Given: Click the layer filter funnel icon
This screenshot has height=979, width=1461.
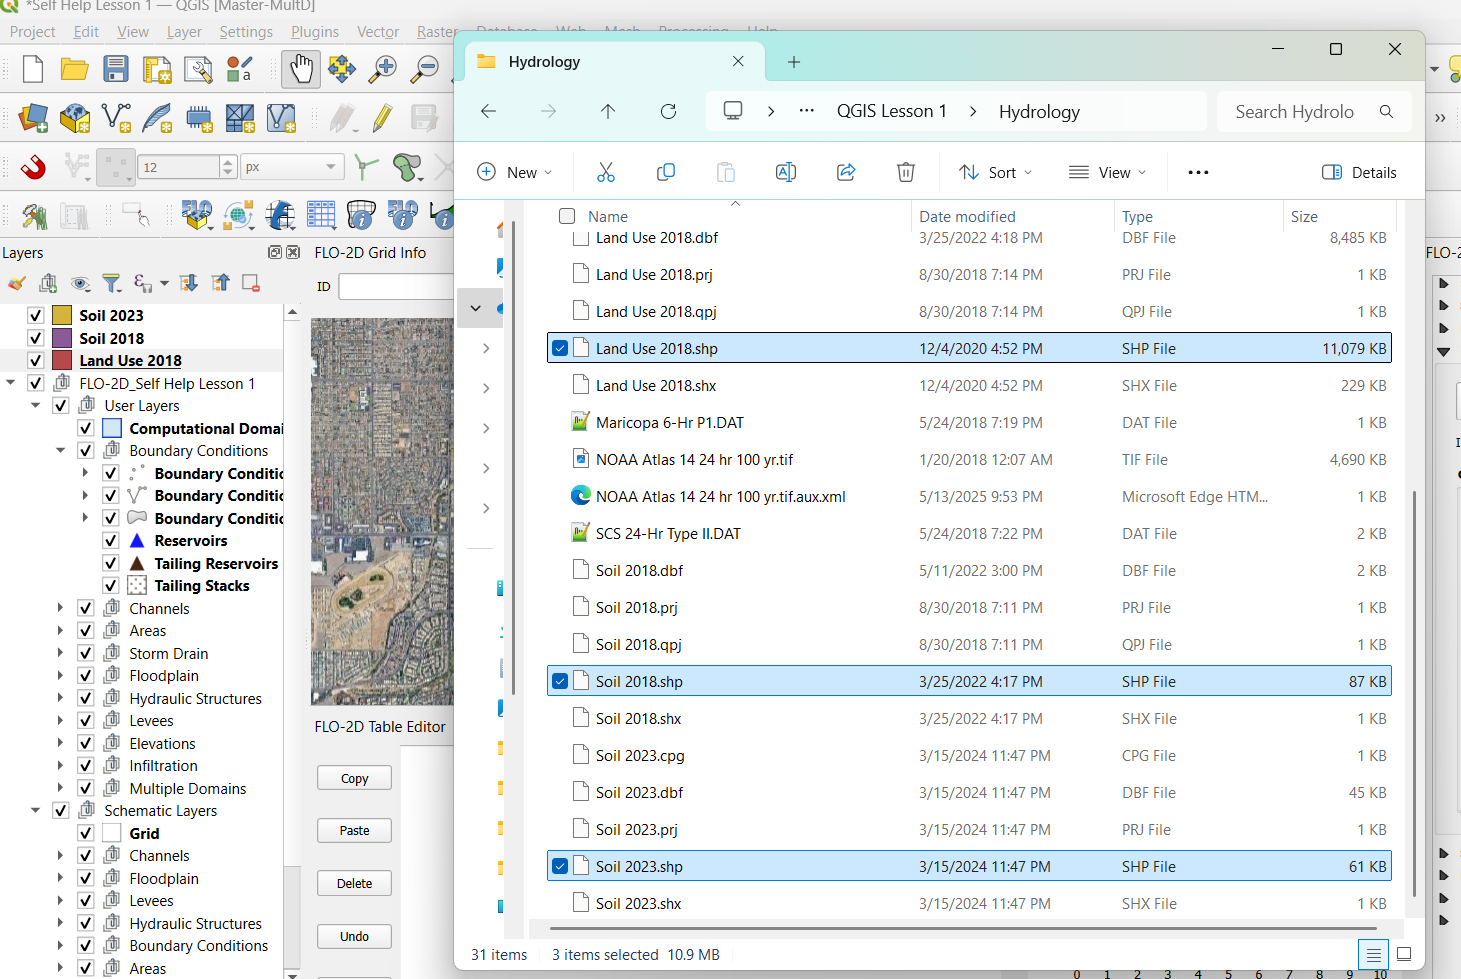Looking at the screenshot, I should pyautogui.click(x=112, y=284).
